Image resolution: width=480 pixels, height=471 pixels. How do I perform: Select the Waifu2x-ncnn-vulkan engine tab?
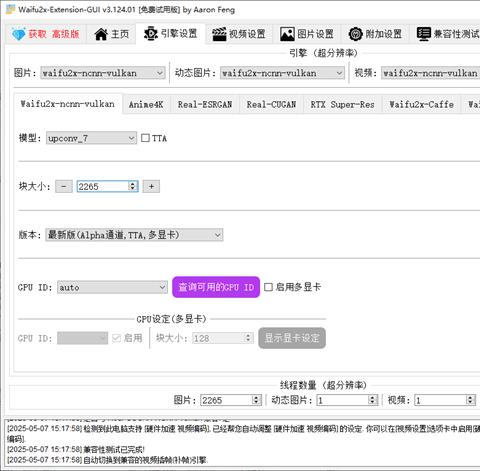pyautogui.click(x=68, y=104)
